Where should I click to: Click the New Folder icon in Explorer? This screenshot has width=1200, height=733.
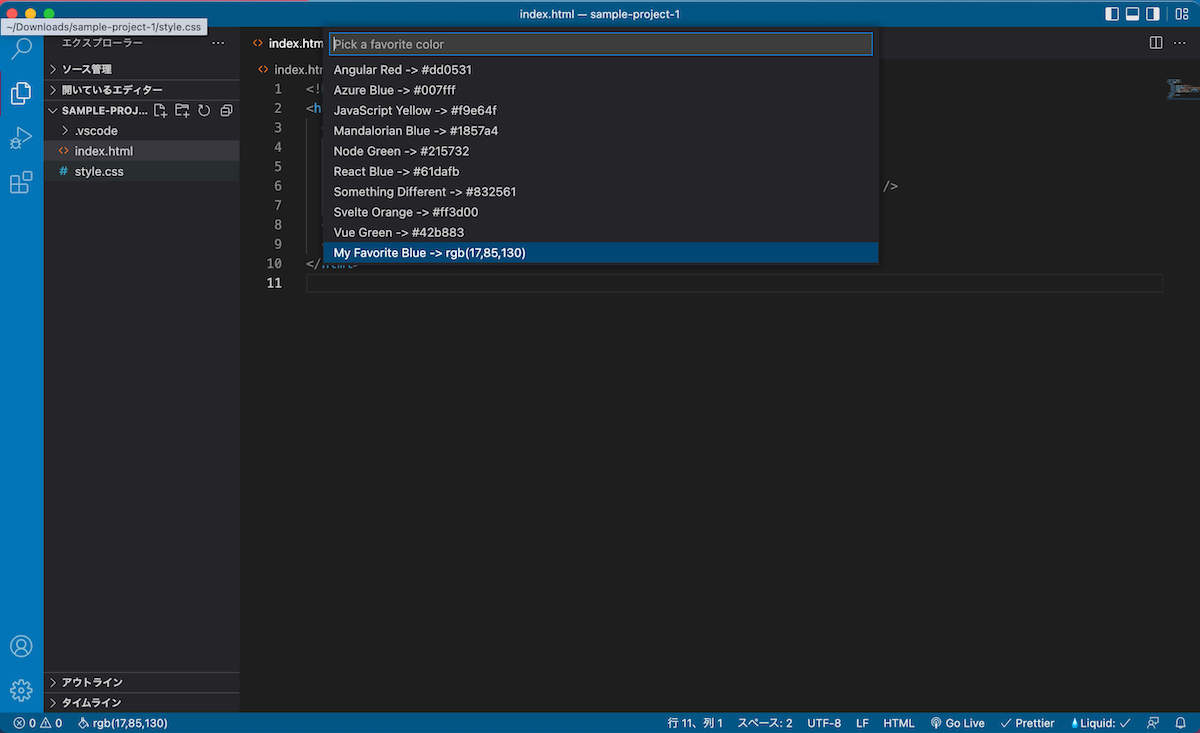point(182,110)
